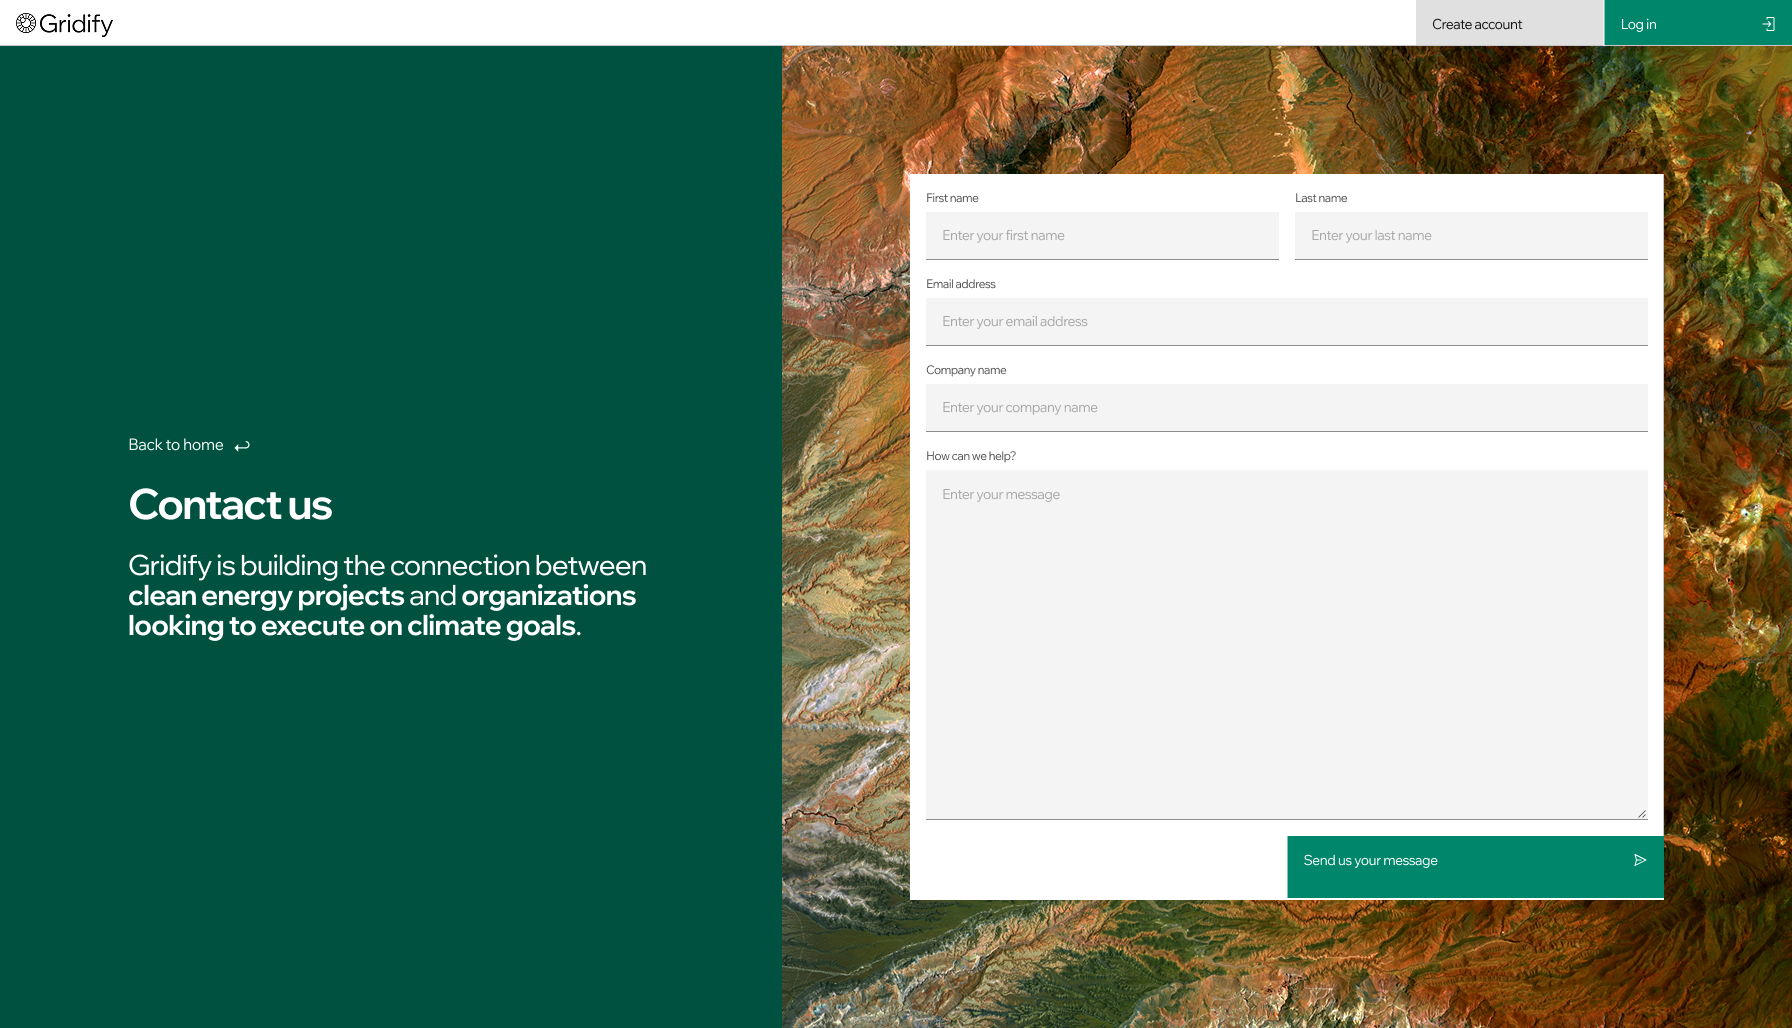Select the company name input field

(x=1287, y=408)
